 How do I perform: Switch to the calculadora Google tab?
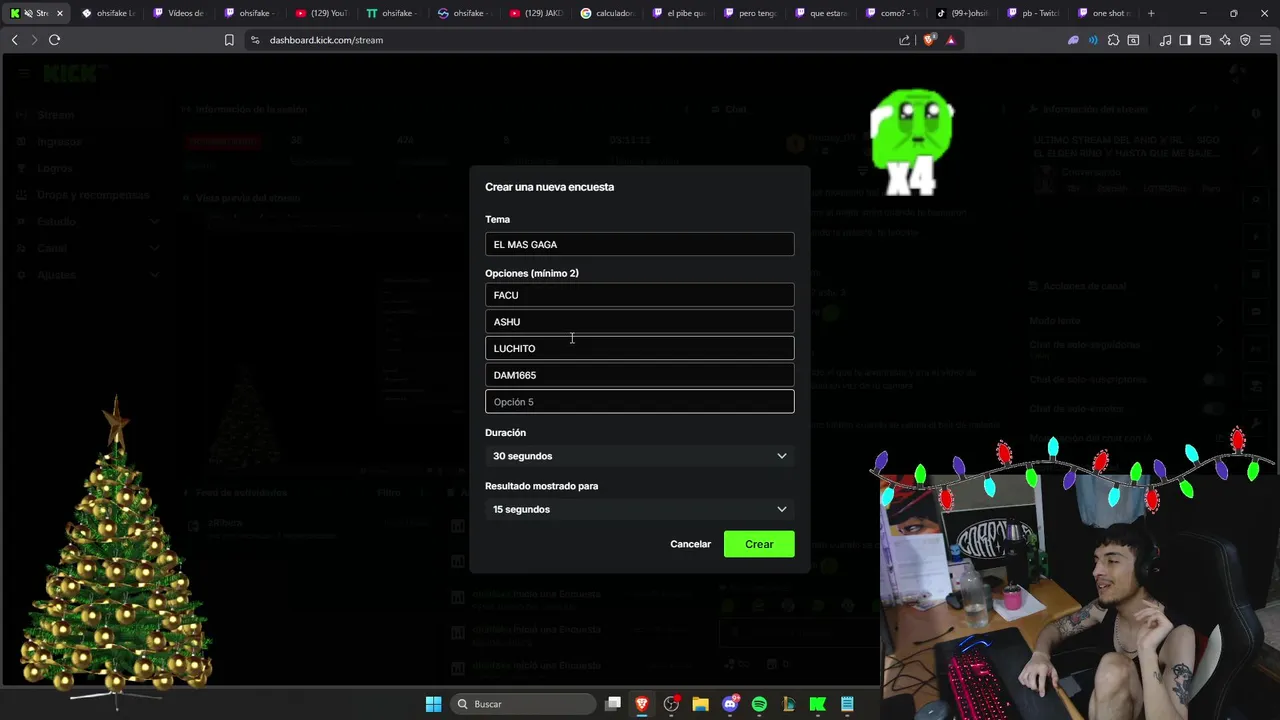point(607,13)
